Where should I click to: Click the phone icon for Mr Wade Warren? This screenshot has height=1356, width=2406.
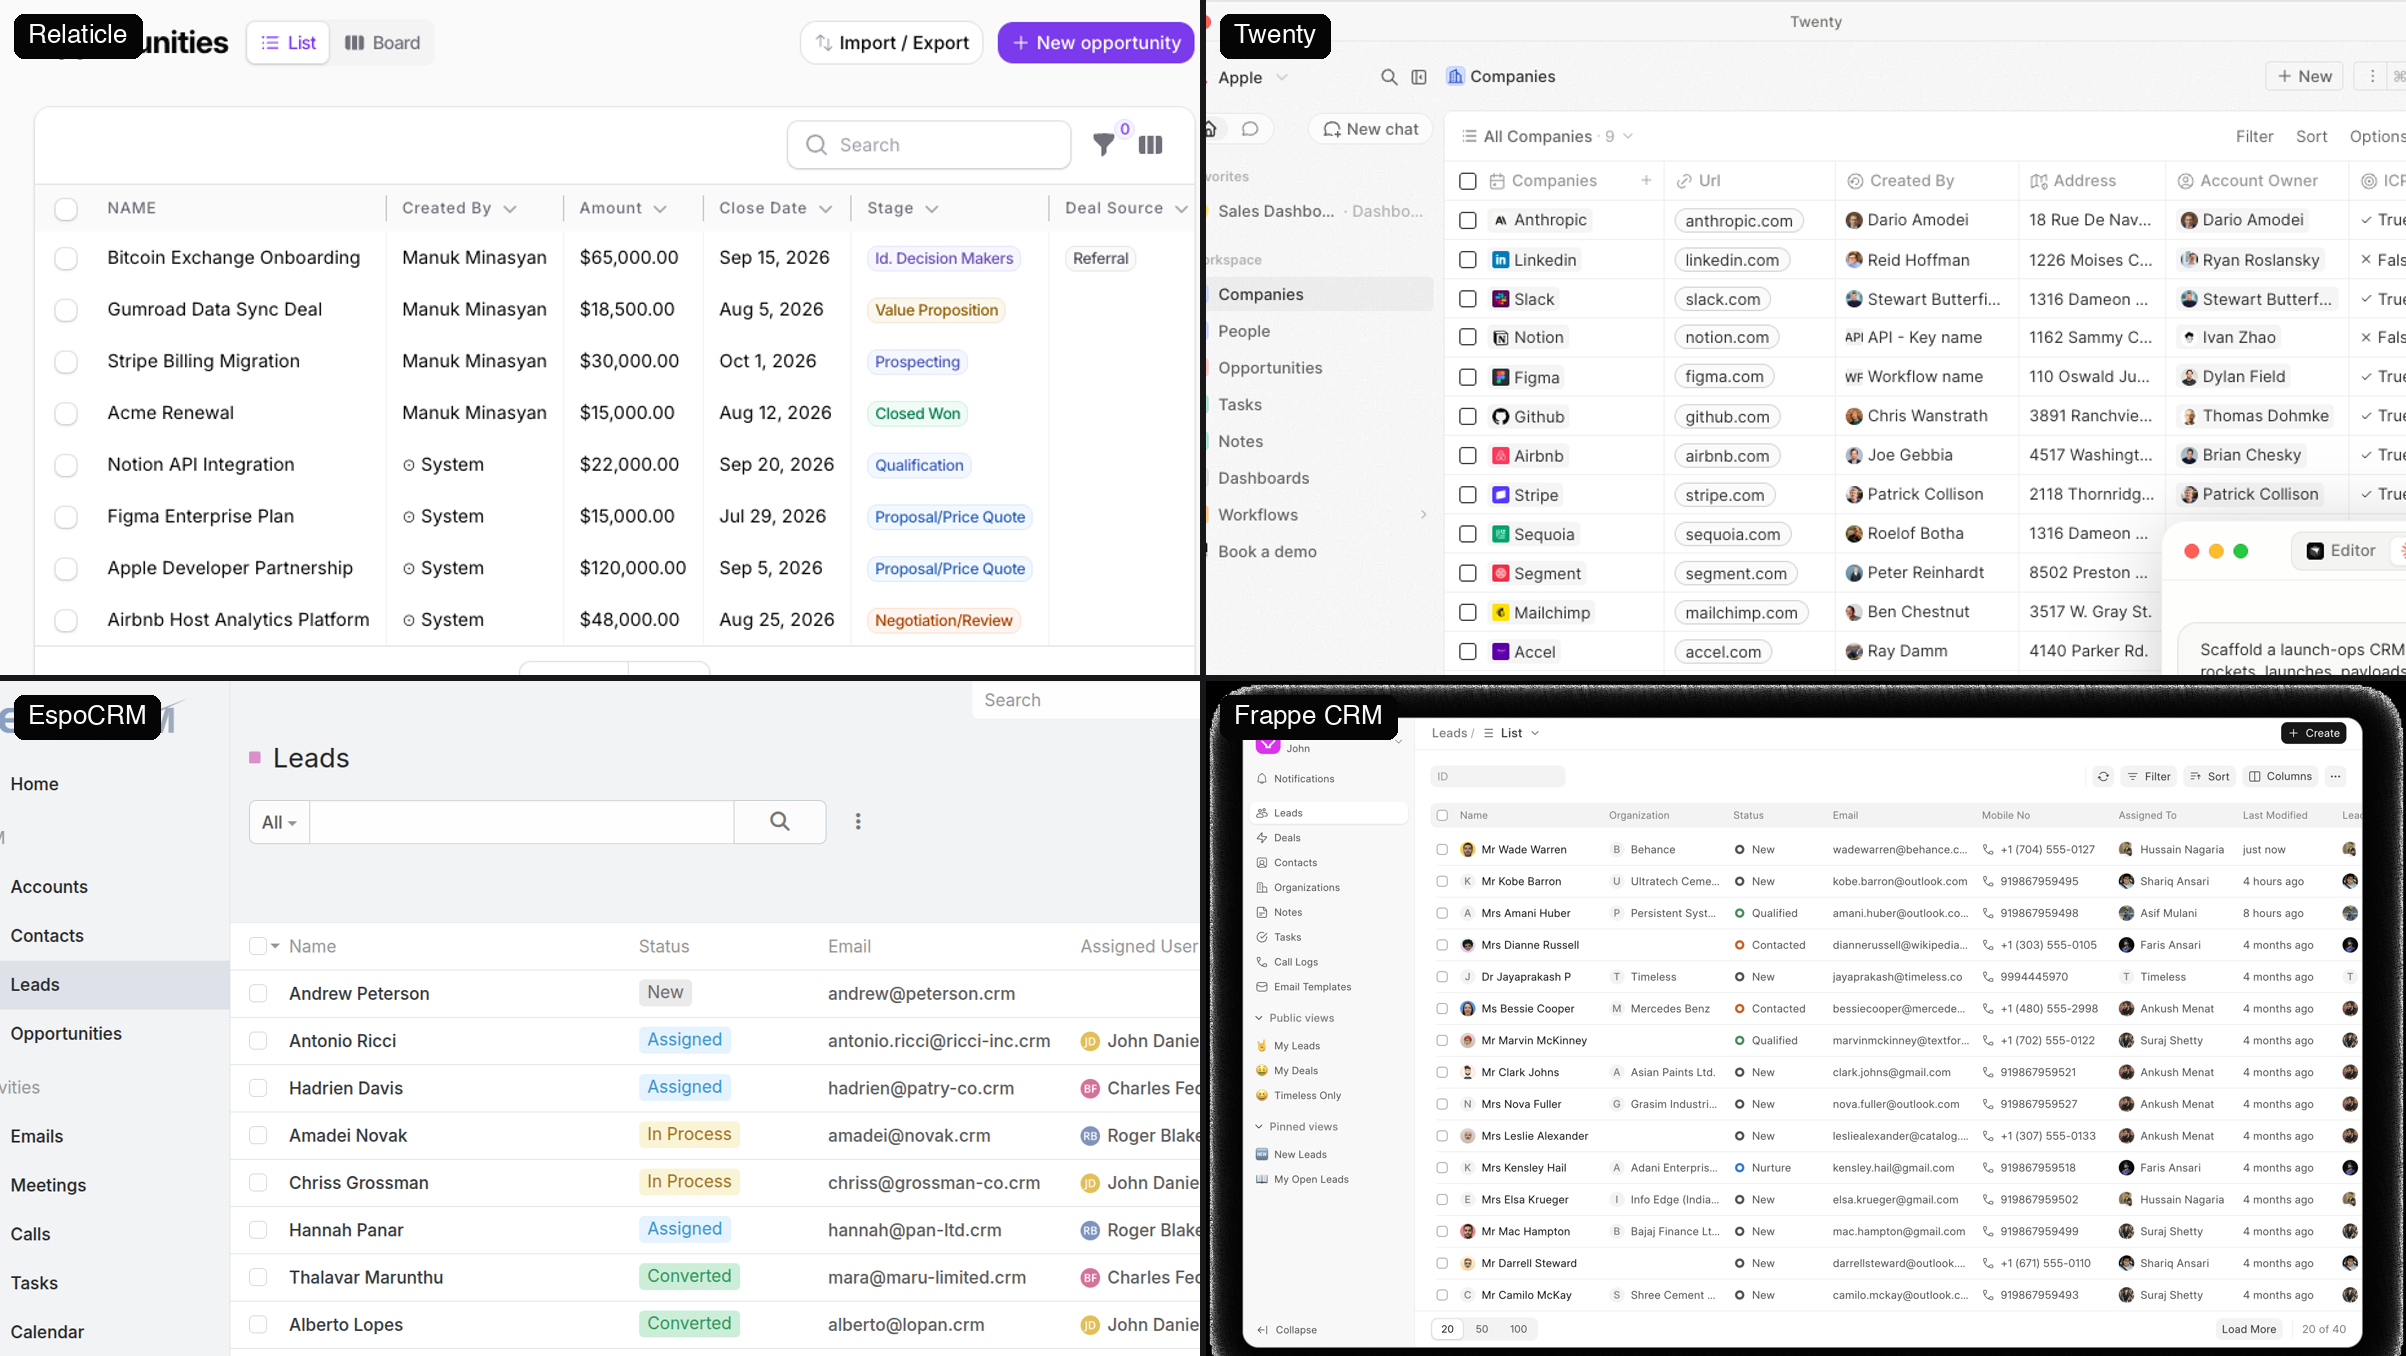(1988, 850)
